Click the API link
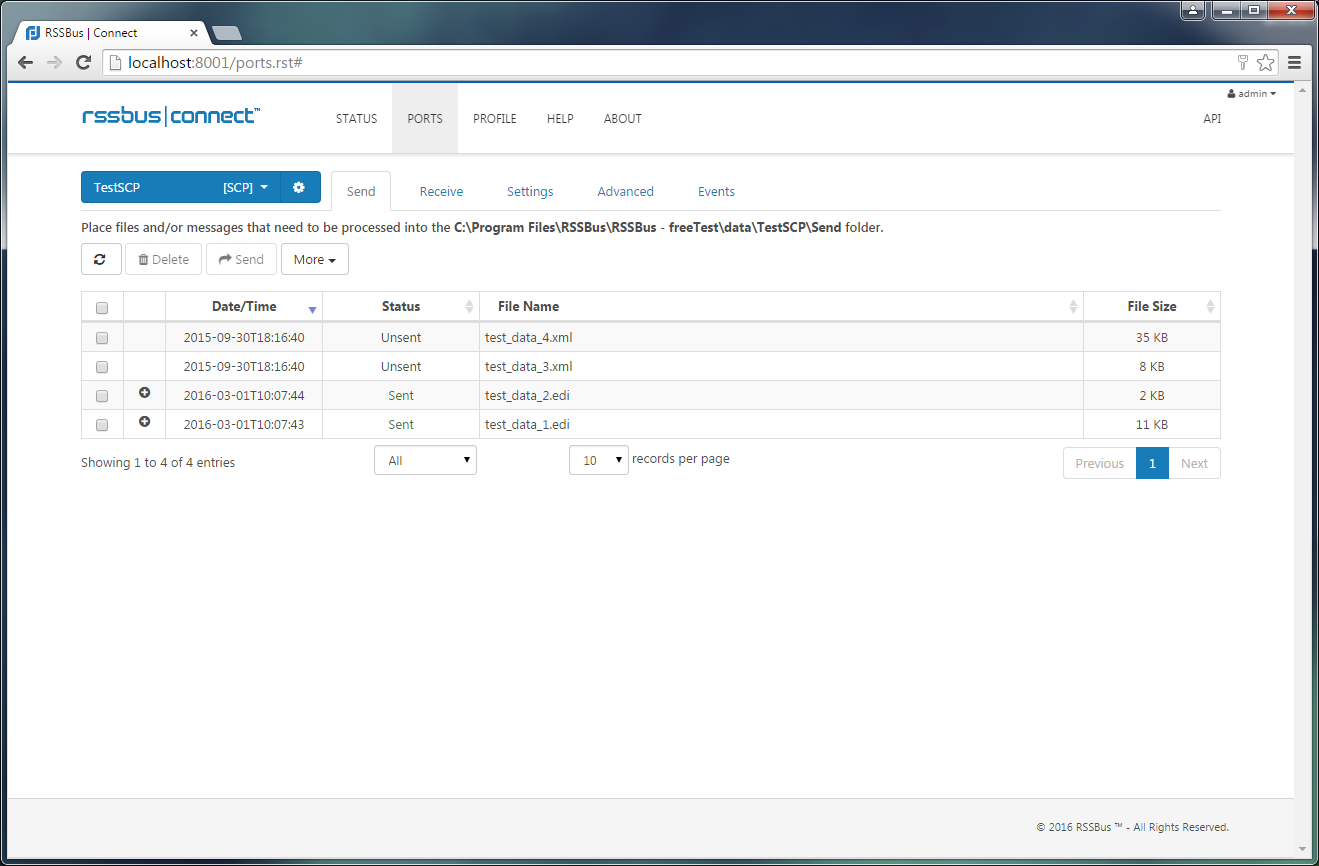The width and height of the screenshot is (1319, 866). 1211,118
